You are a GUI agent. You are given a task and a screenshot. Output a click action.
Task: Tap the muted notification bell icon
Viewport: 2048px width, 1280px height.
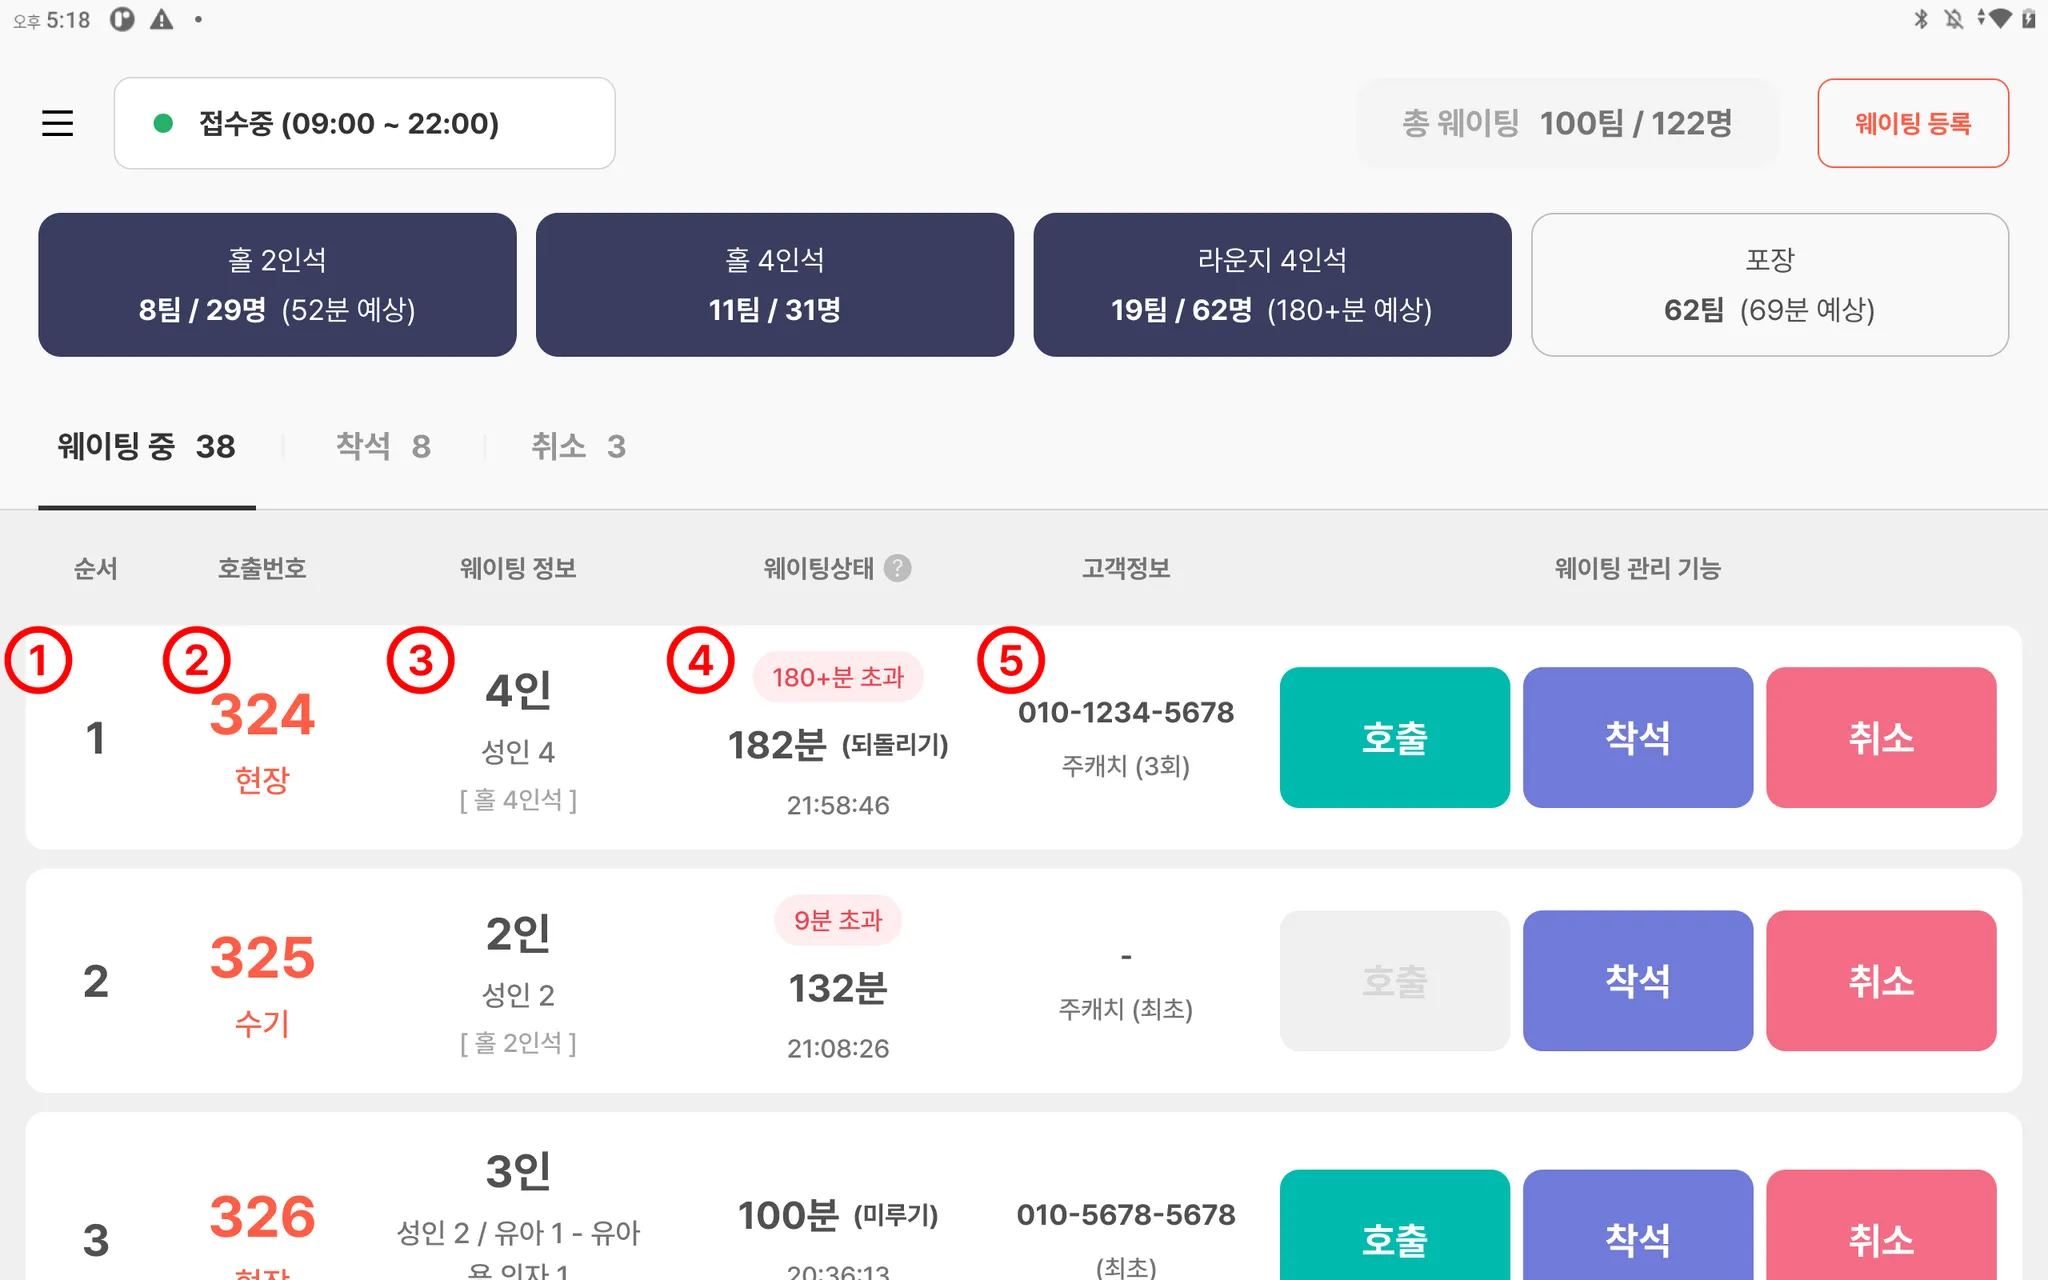coord(1953,19)
